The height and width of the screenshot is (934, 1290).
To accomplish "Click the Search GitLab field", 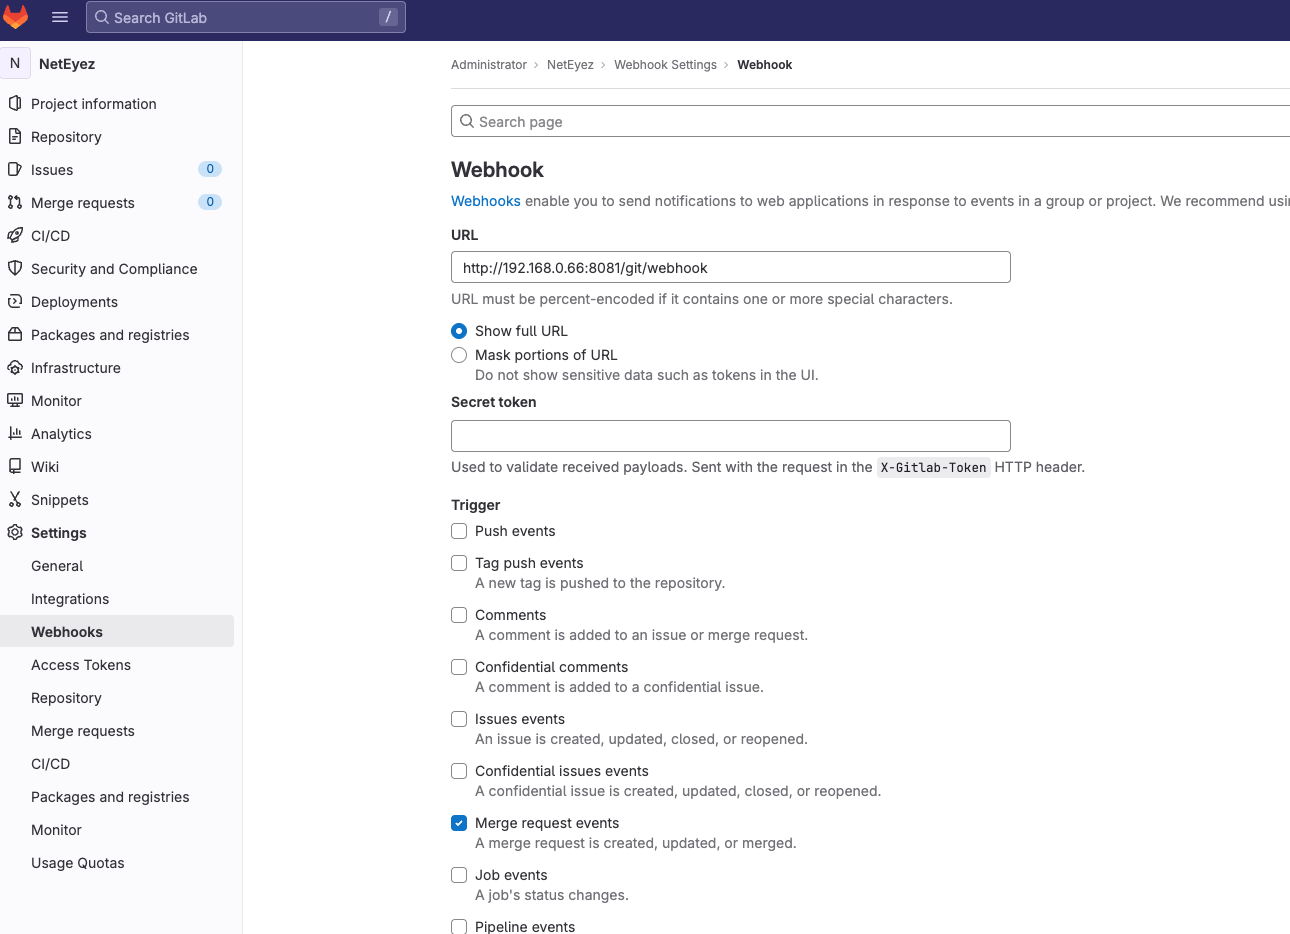I will pyautogui.click(x=246, y=17).
